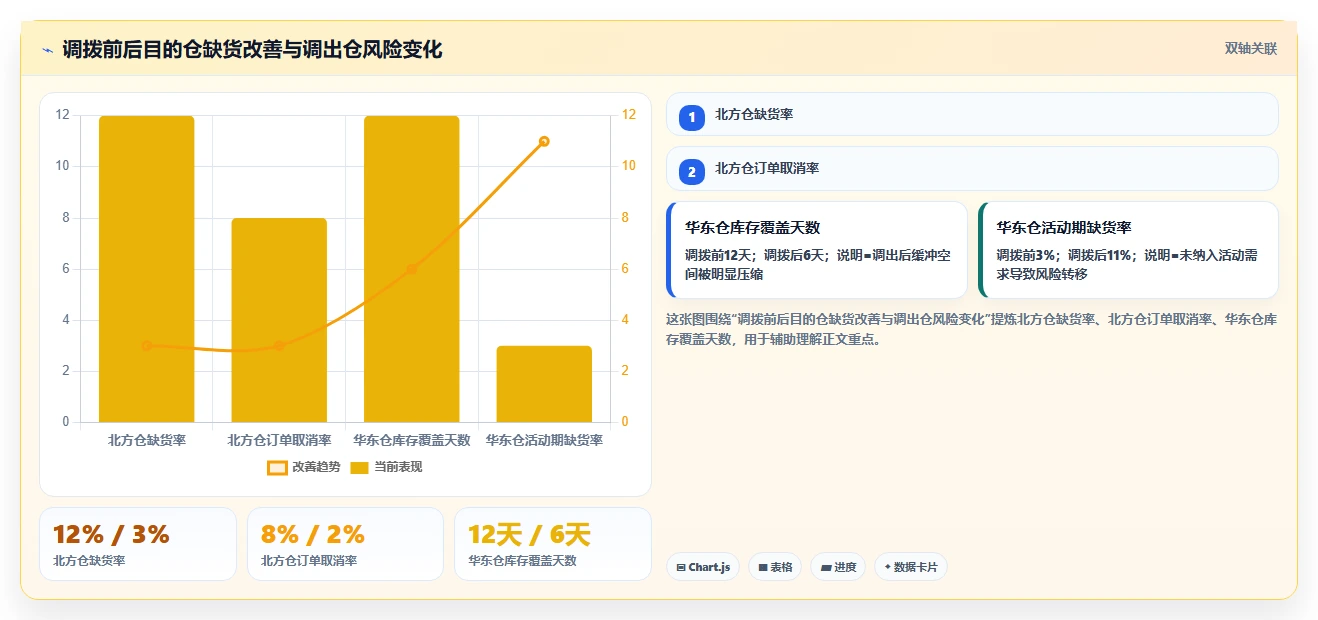This screenshot has width=1318, height=620.
Task: Toggle the 改善趋势 legend swatch
Action: pyautogui.click(x=277, y=467)
